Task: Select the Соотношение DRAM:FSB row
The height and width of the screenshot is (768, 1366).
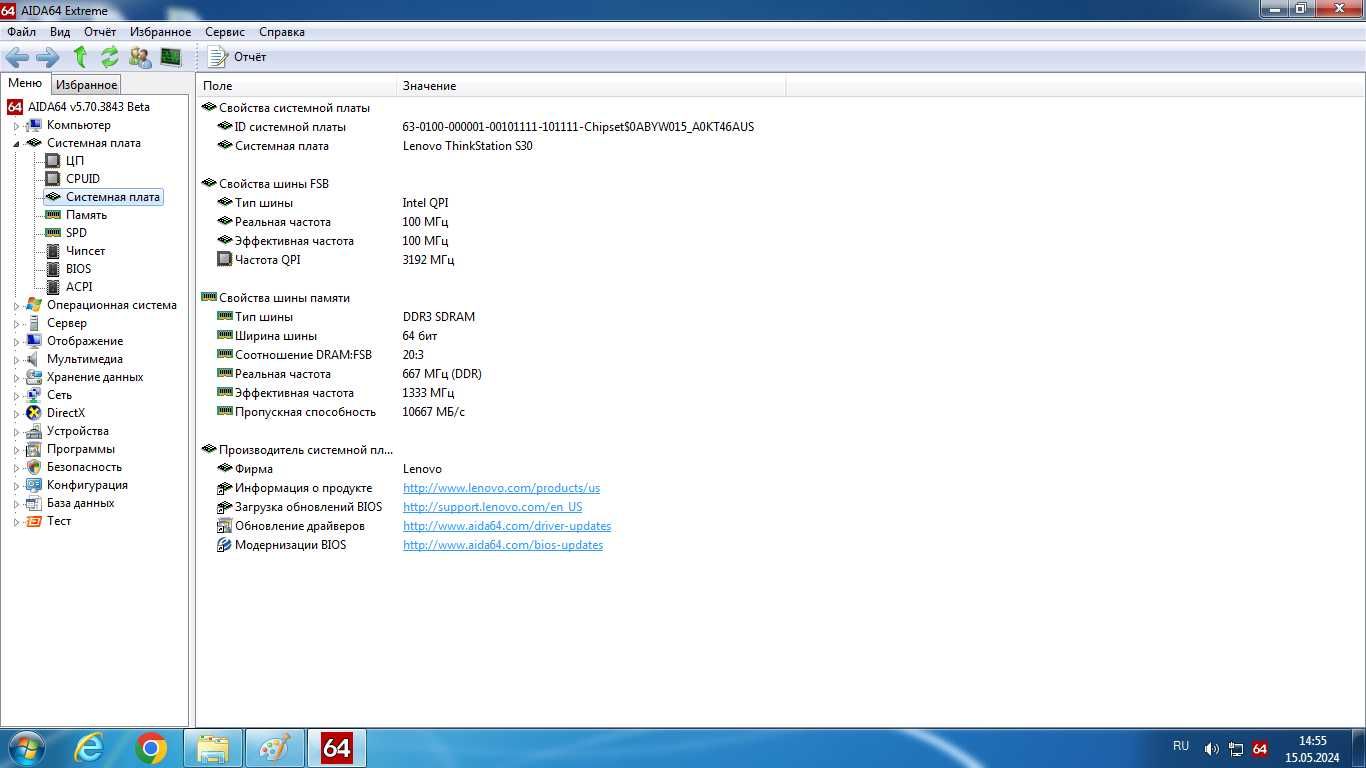Action: pyautogui.click(x=320, y=355)
